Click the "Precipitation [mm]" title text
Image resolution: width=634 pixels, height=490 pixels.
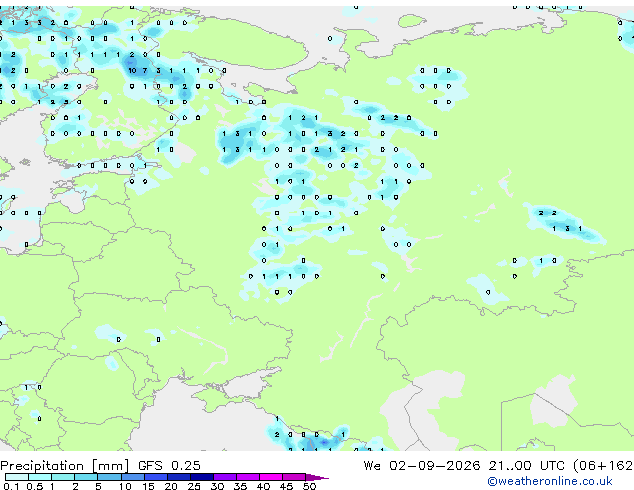pyautogui.click(x=65, y=466)
